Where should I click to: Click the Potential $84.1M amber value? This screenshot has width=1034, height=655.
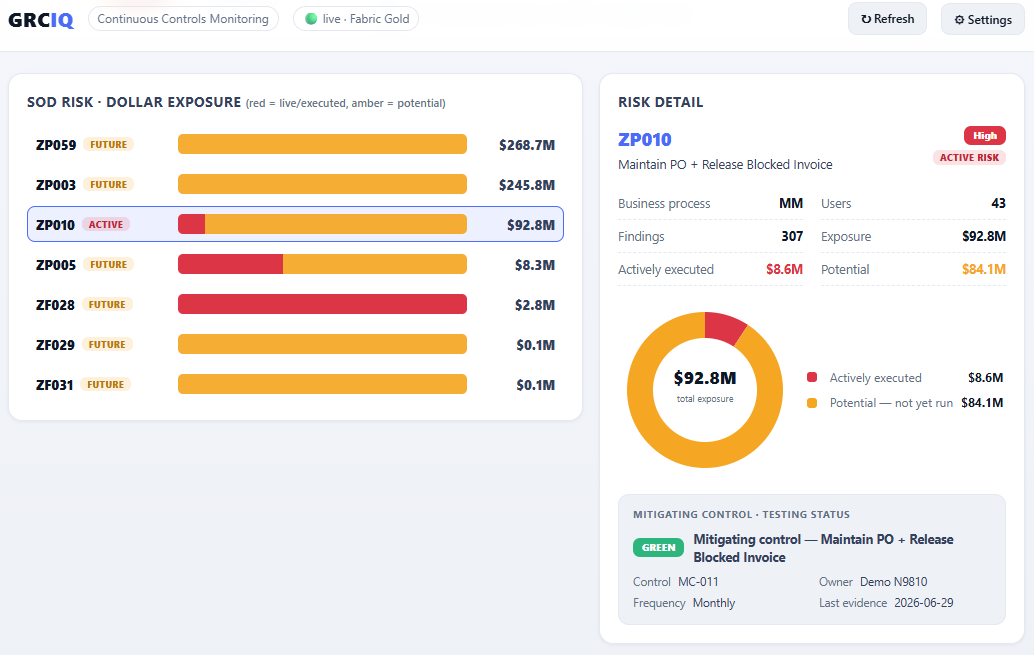[x=983, y=269]
